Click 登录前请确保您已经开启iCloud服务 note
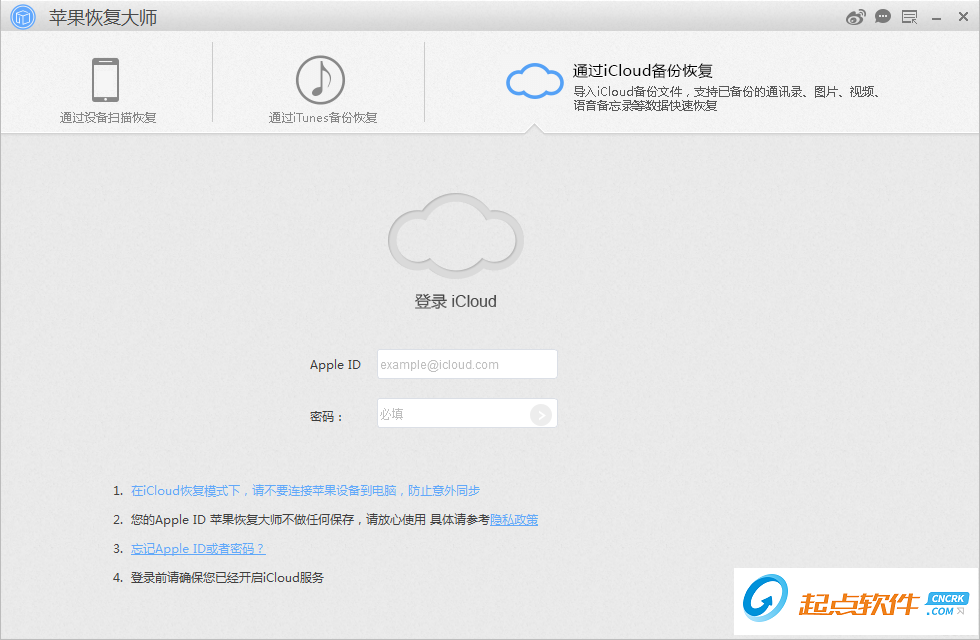This screenshot has height=640, width=980. (x=227, y=578)
